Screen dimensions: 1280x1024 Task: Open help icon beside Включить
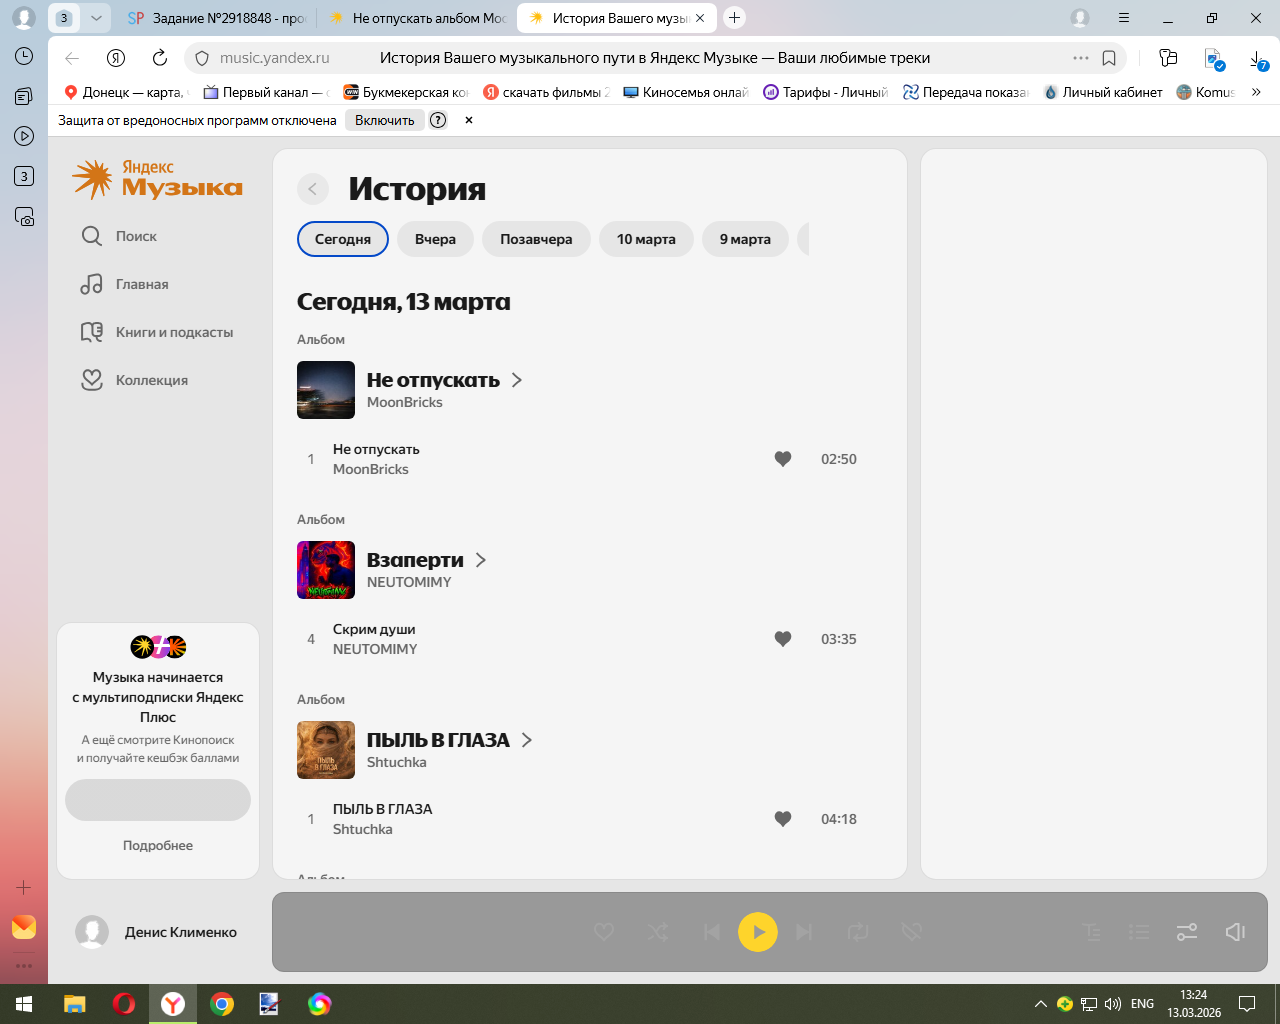[x=438, y=120]
